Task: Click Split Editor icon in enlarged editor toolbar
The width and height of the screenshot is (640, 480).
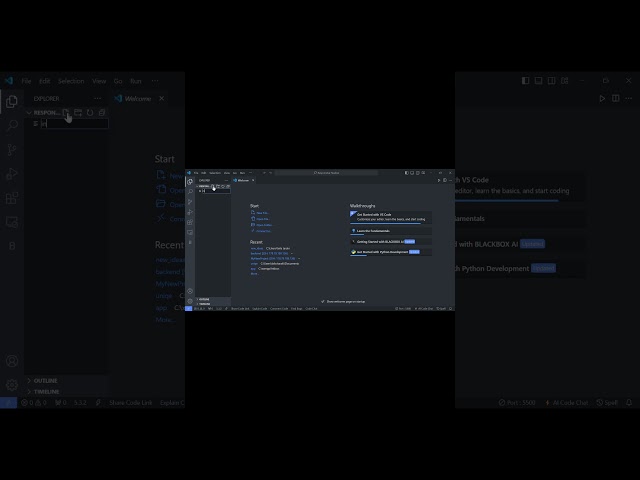Action: (616, 98)
